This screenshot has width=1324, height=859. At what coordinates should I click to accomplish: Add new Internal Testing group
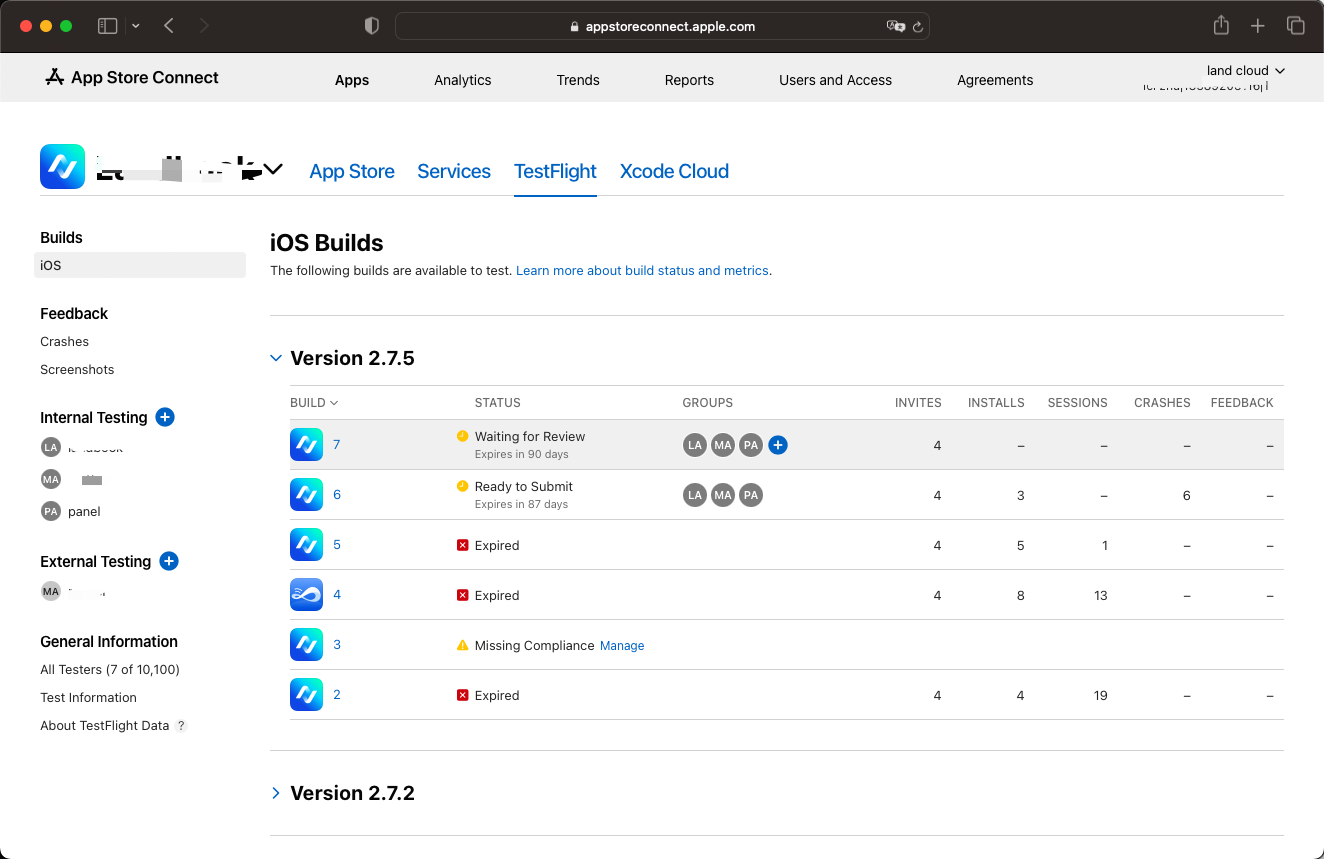165,417
